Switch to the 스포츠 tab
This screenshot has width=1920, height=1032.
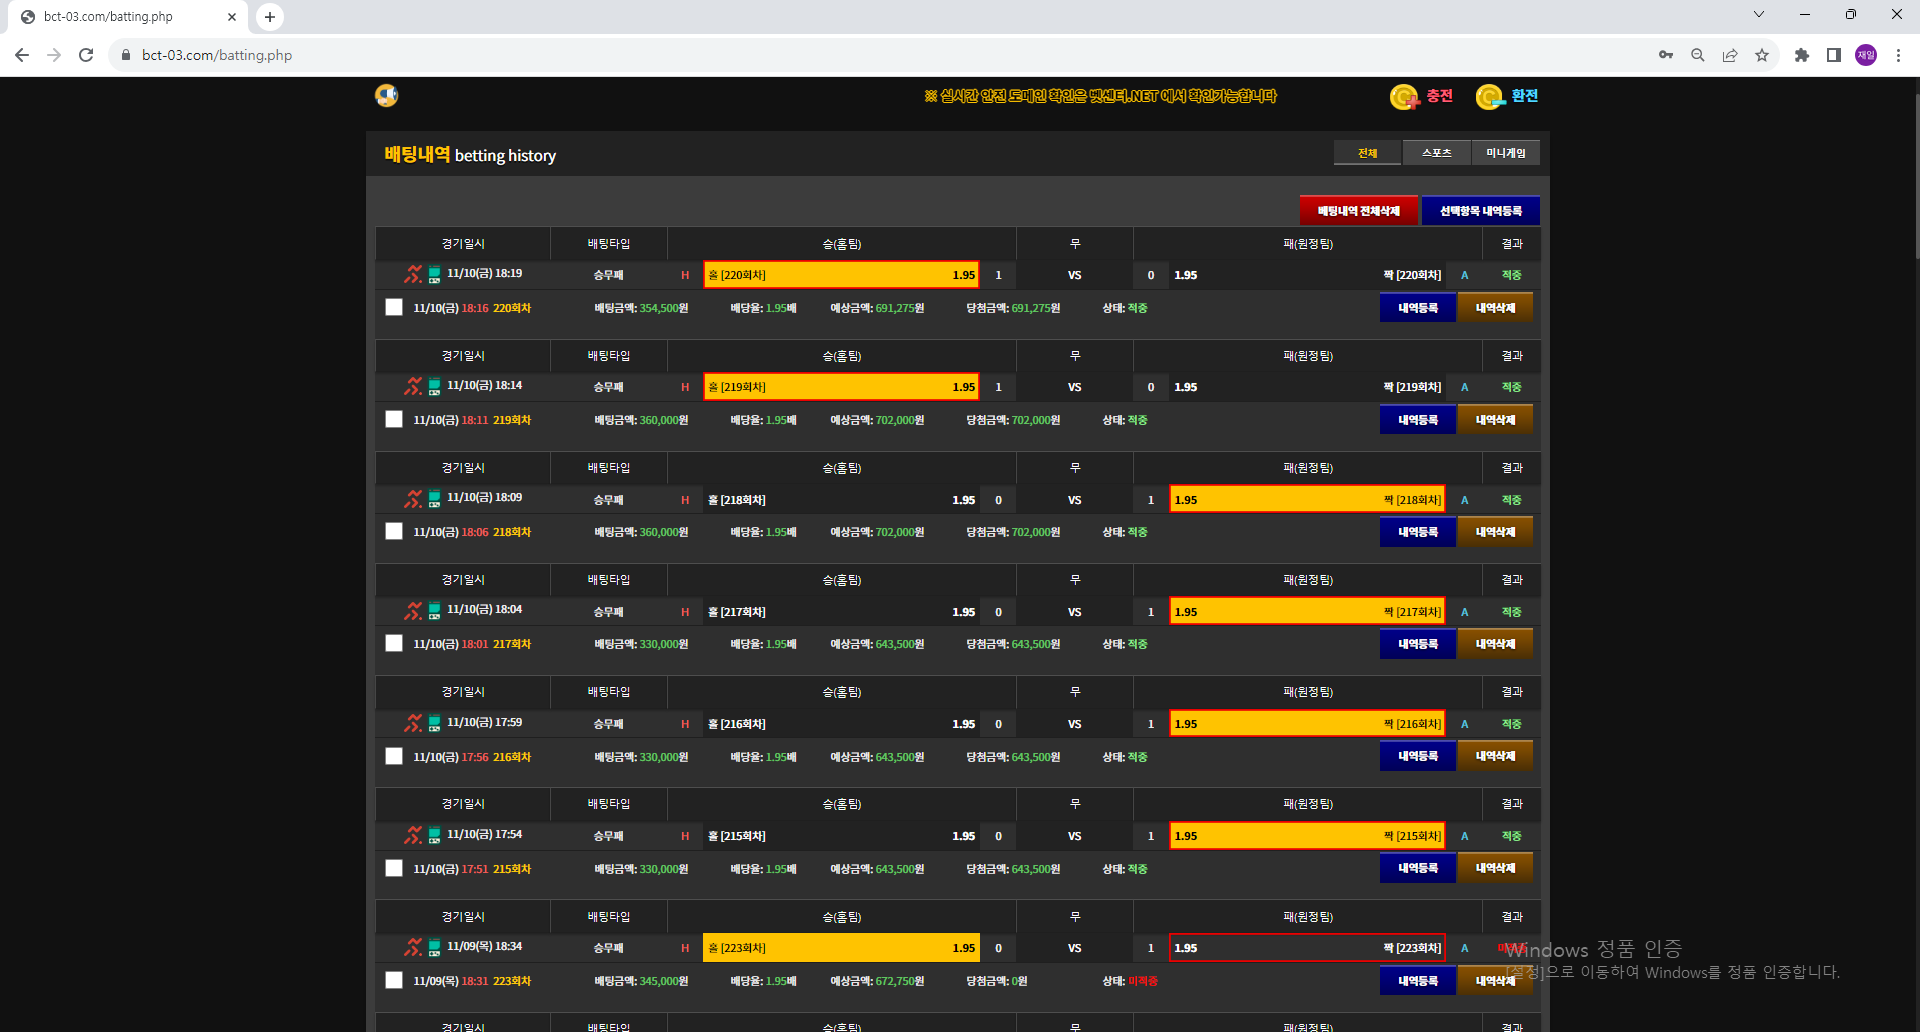pyautogui.click(x=1436, y=152)
